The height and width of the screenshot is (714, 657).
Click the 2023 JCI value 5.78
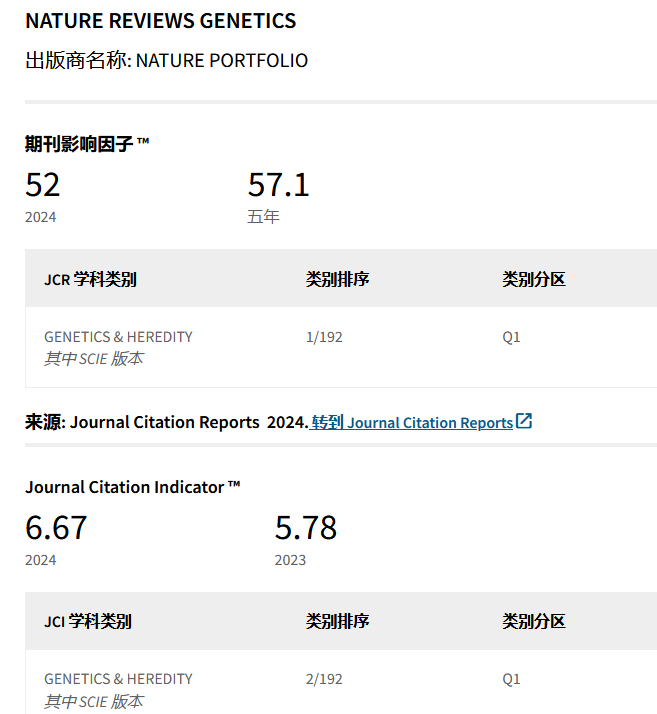(305, 528)
